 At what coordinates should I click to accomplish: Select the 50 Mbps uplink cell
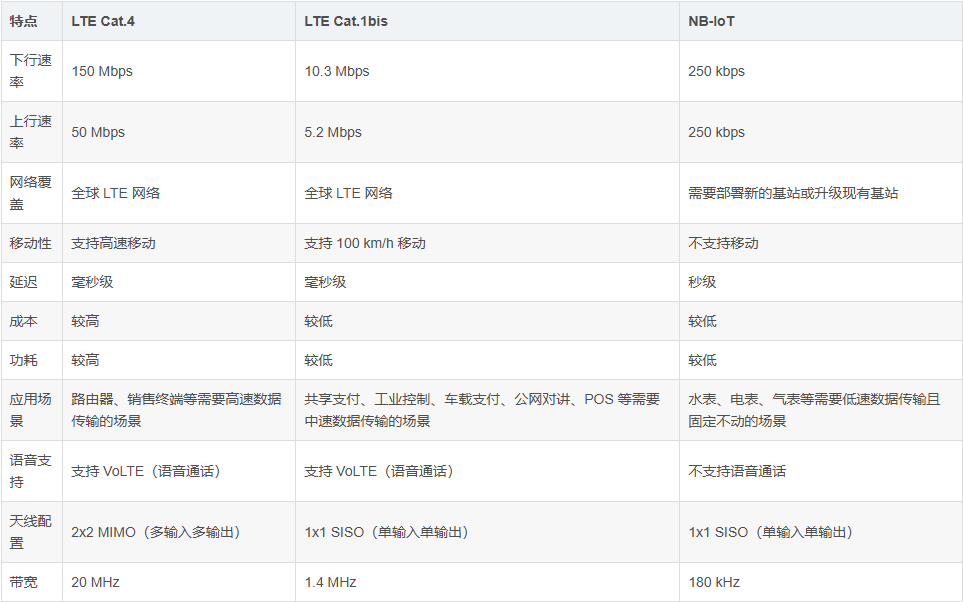(98, 132)
